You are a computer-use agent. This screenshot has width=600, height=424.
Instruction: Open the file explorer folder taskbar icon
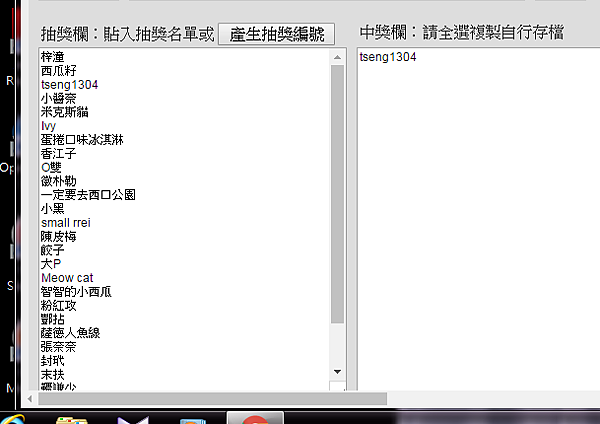[72, 421]
